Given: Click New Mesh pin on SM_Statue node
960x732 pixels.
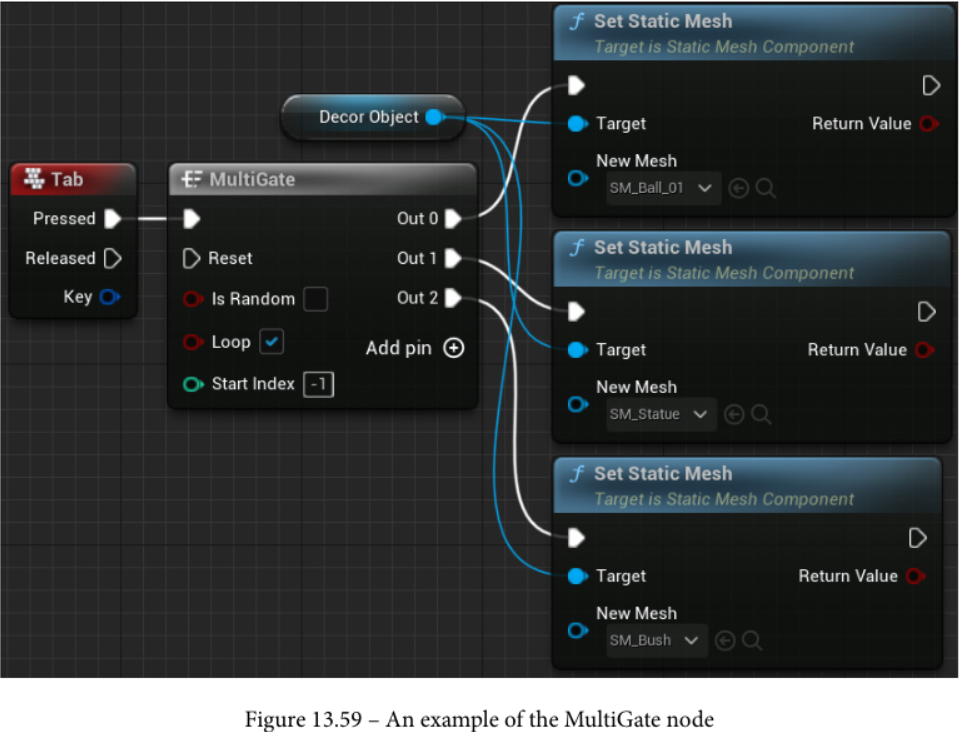Looking at the screenshot, I should click(577, 405).
